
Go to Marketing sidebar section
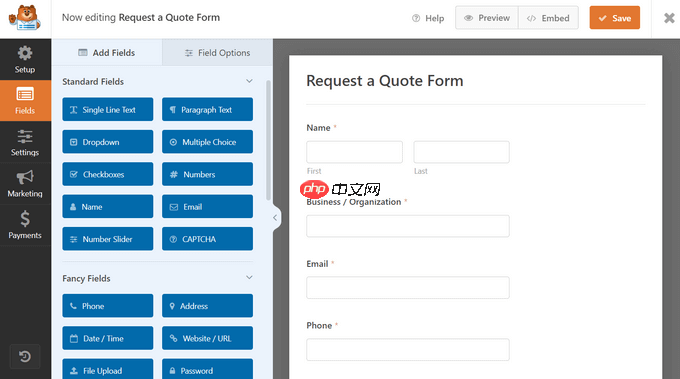point(25,183)
